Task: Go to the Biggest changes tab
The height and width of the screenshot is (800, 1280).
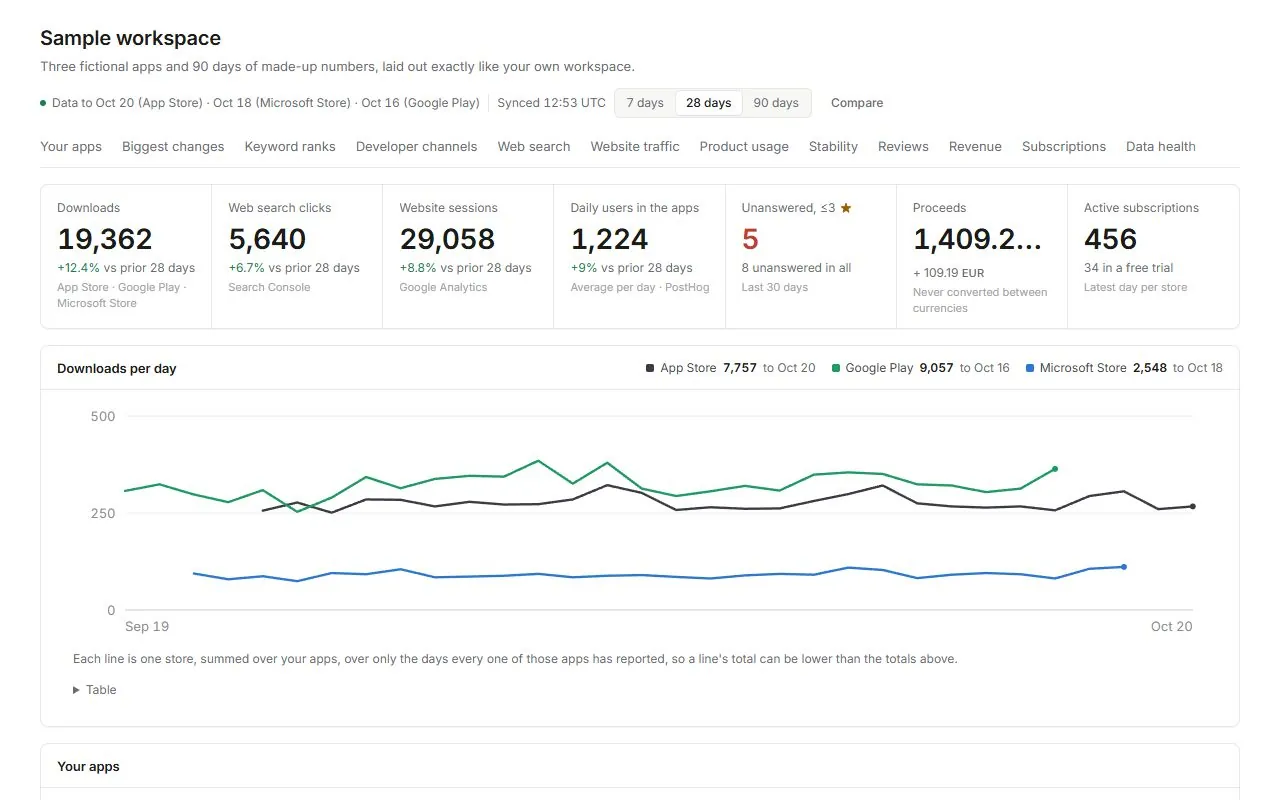Action: point(173,146)
